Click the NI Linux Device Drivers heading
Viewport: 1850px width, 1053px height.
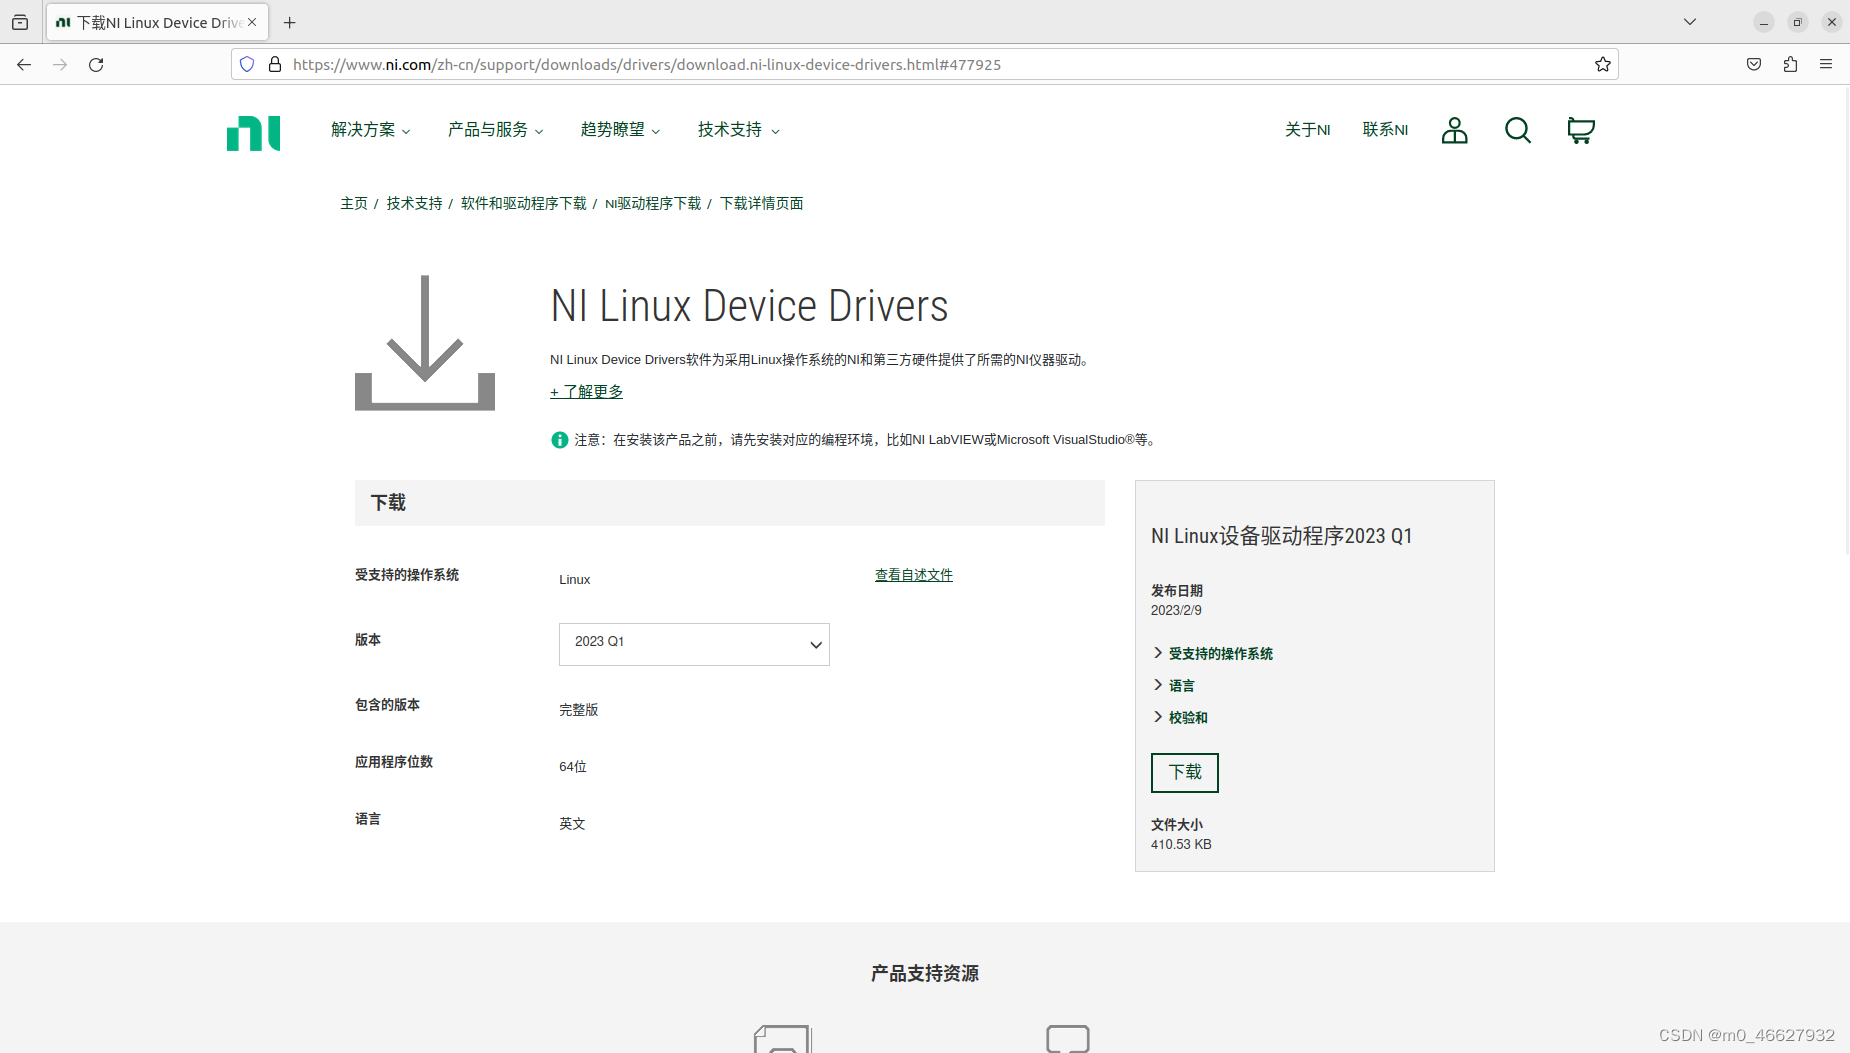pos(749,306)
